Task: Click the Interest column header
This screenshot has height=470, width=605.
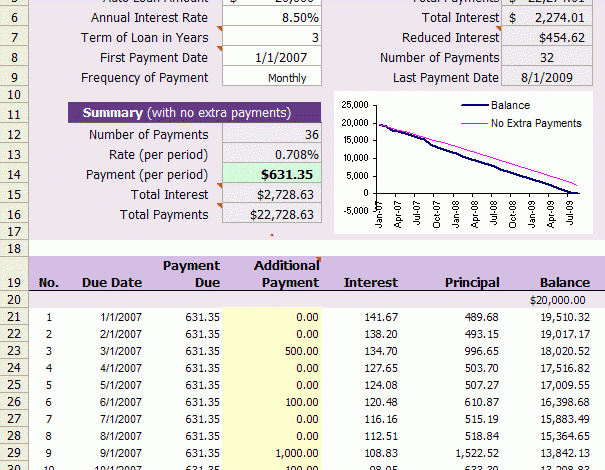Action: tap(371, 282)
